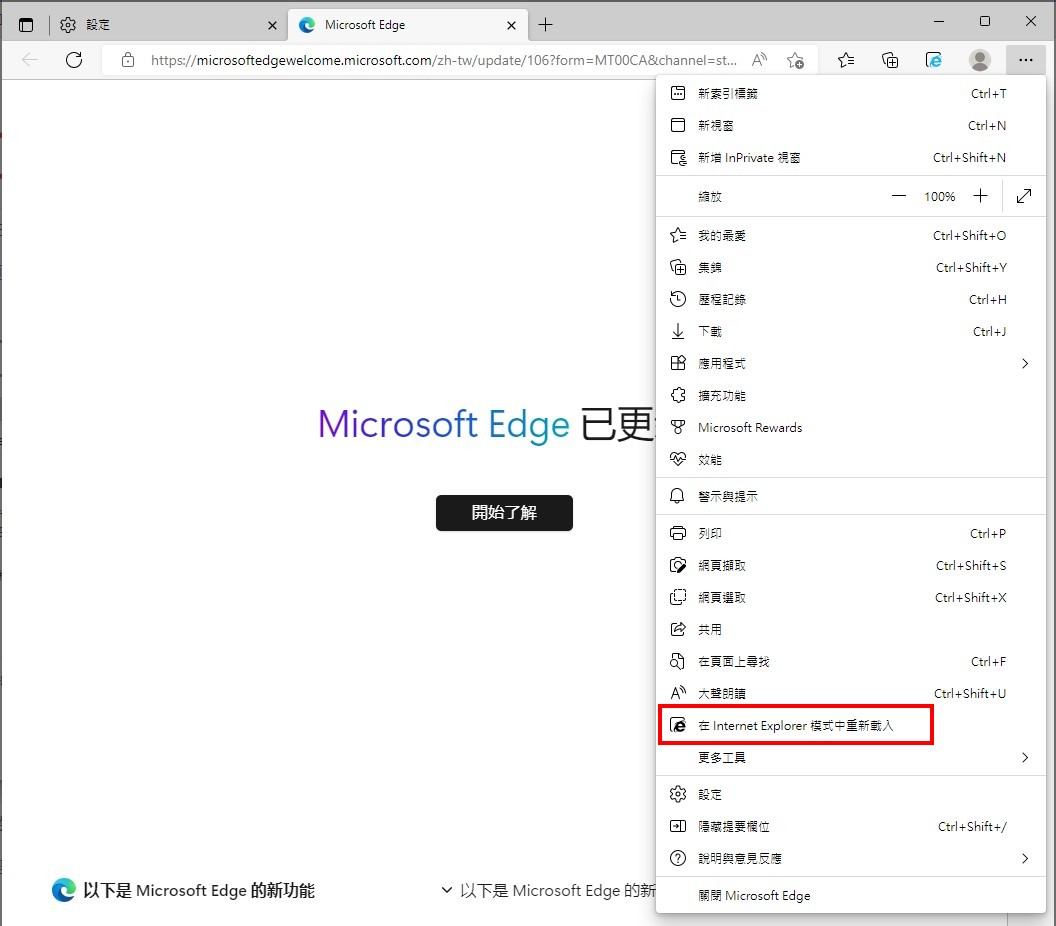Choose 列印 from the menu
The width and height of the screenshot is (1056, 926).
851,533
